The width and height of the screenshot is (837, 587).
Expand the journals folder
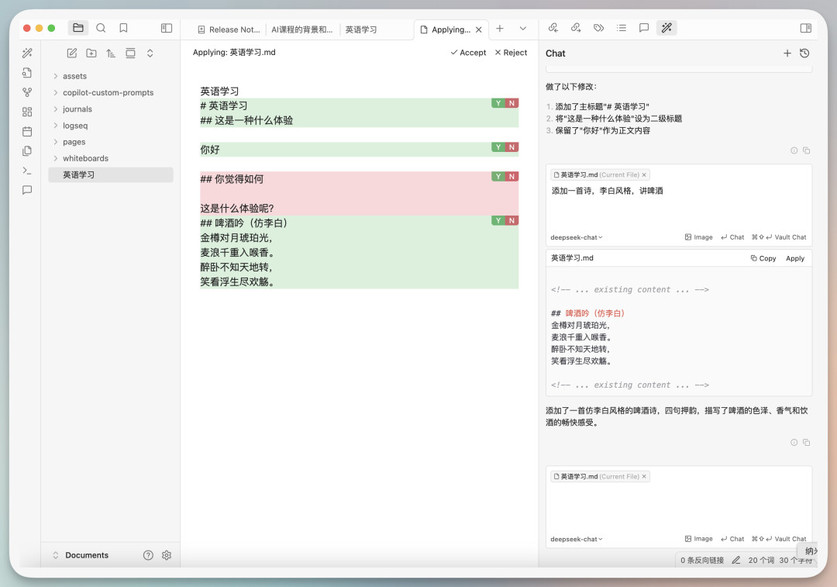pyautogui.click(x=77, y=109)
